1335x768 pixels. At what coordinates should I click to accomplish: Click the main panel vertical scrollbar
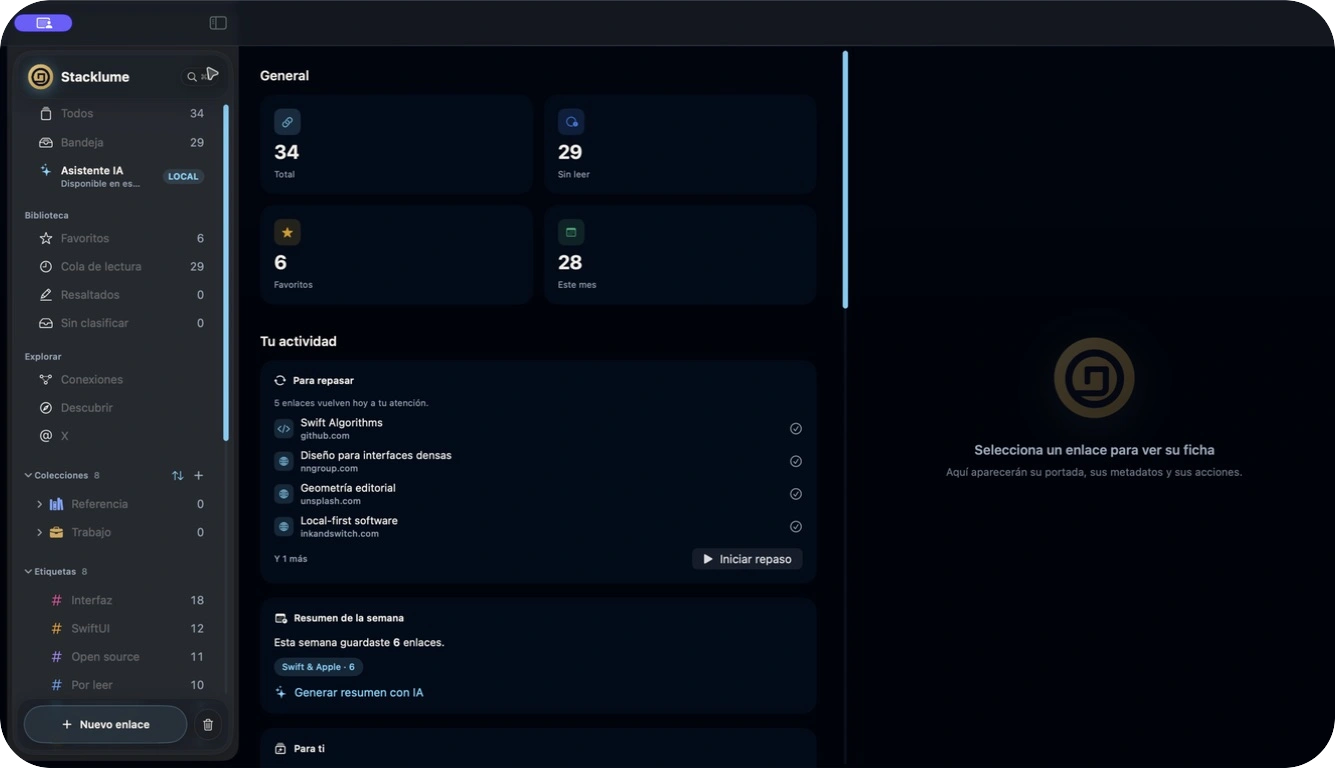[845, 180]
